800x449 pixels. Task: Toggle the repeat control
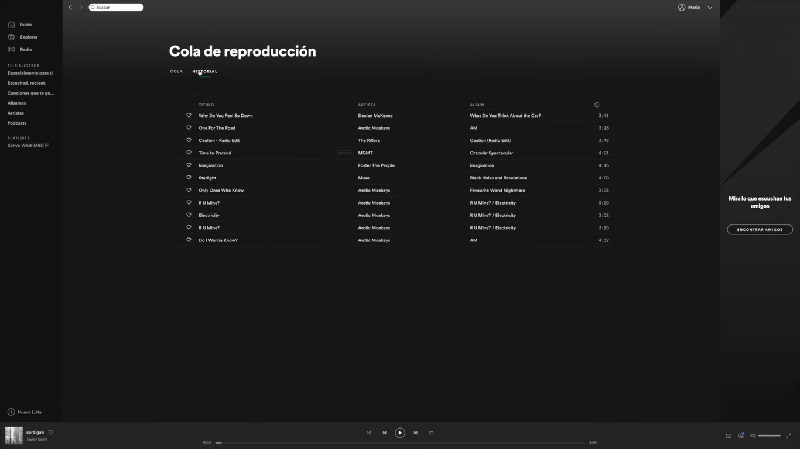click(x=431, y=433)
